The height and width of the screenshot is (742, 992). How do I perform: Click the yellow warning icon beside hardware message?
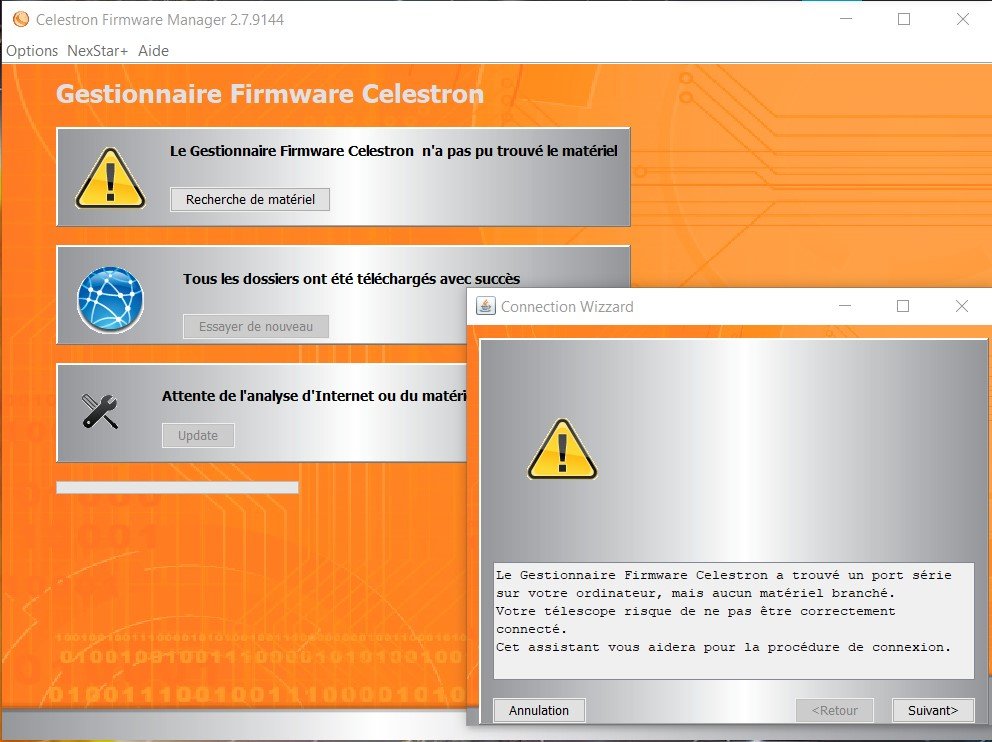pyautogui.click(x=110, y=178)
